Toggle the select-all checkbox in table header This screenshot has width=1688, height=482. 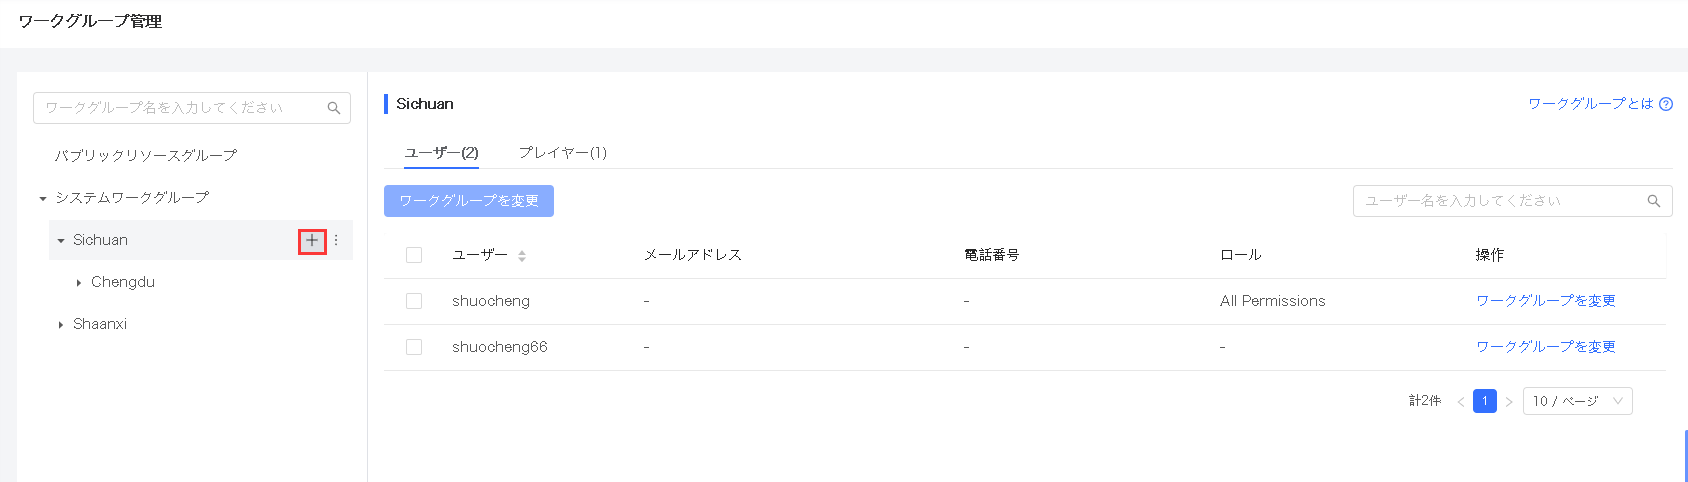(x=414, y=255)
